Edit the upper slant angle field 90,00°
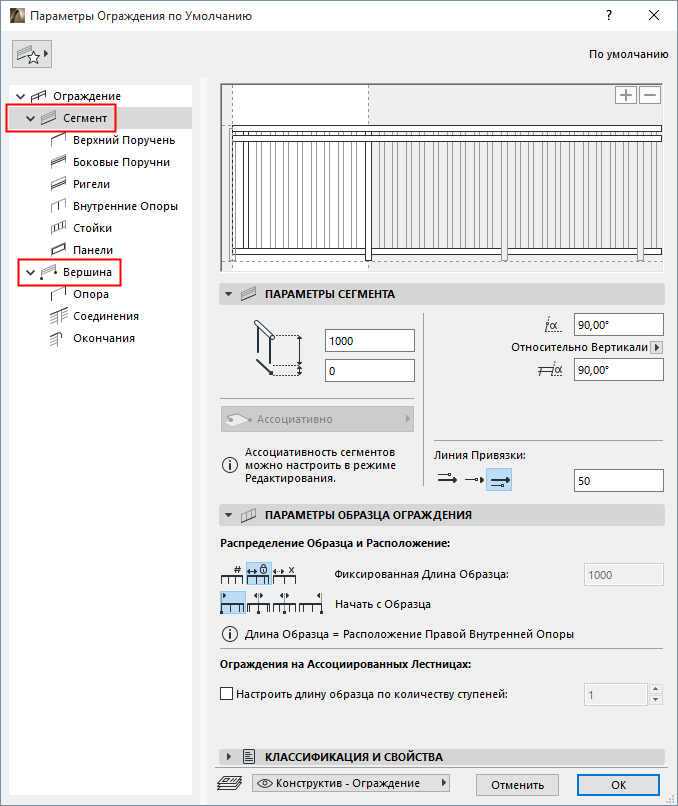The width and height of the screenshot is (678, 806). coord(618,325)
